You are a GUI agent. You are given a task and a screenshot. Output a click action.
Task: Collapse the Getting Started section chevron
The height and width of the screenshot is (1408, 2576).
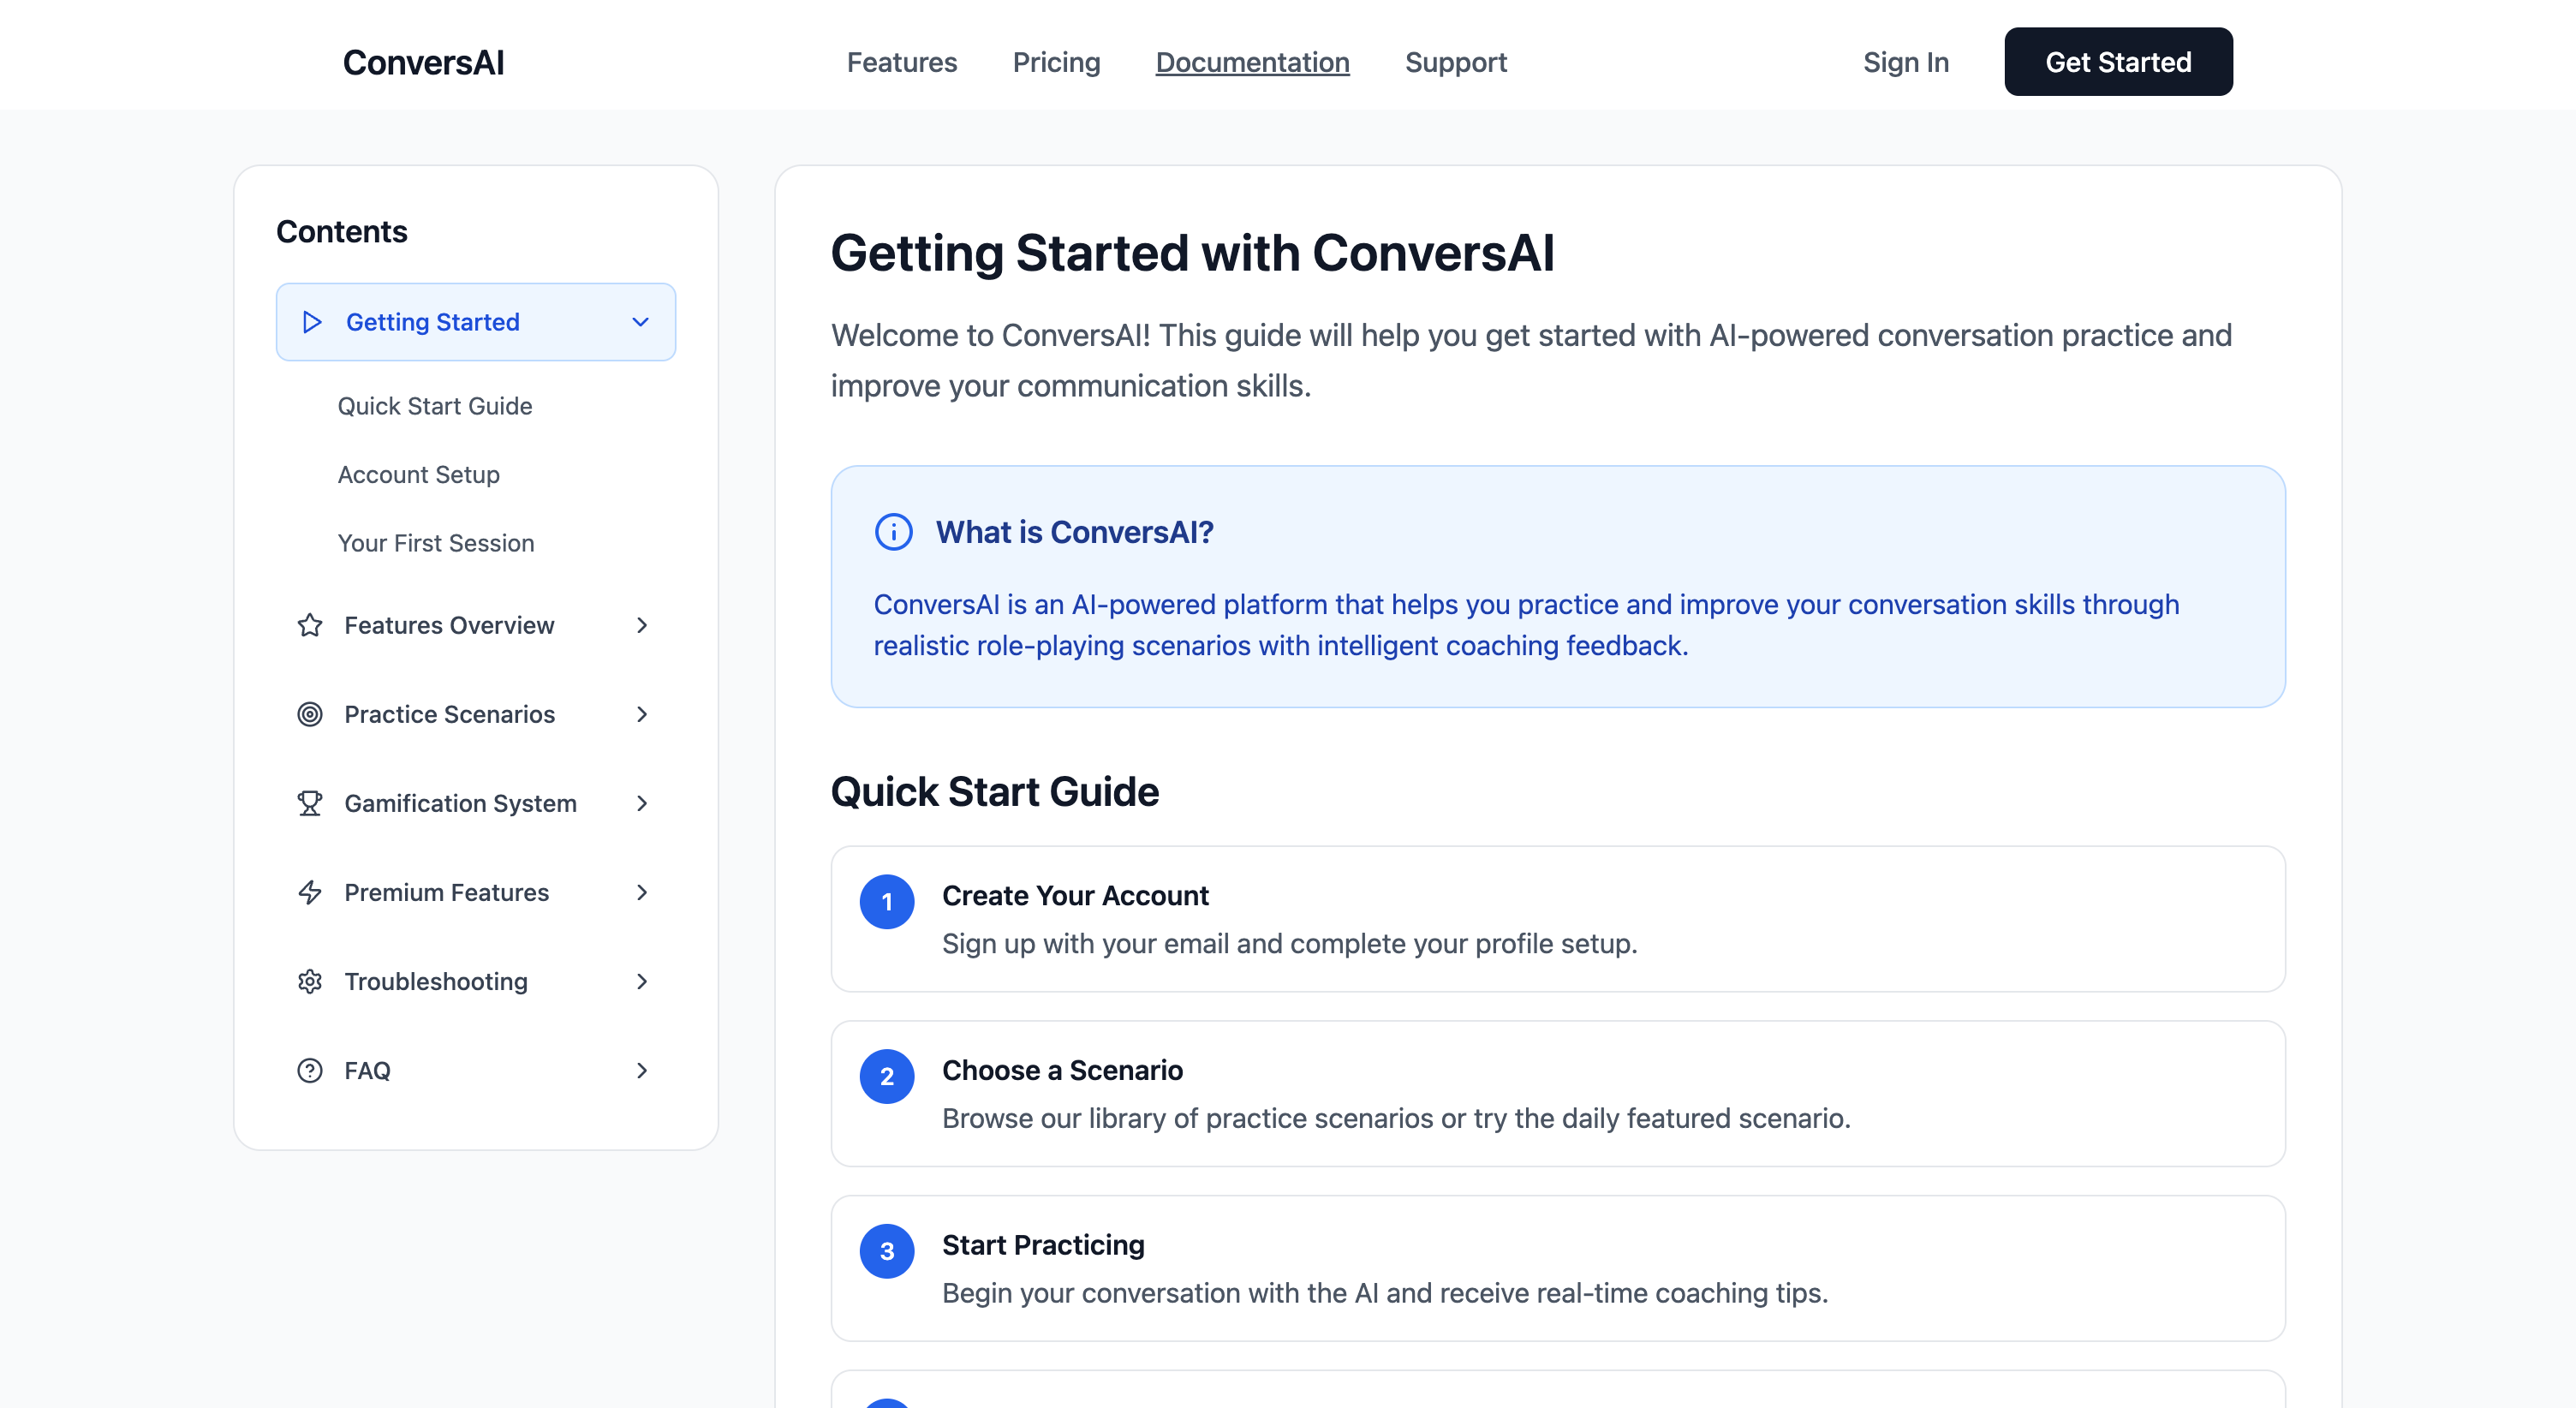click(641, 322)
